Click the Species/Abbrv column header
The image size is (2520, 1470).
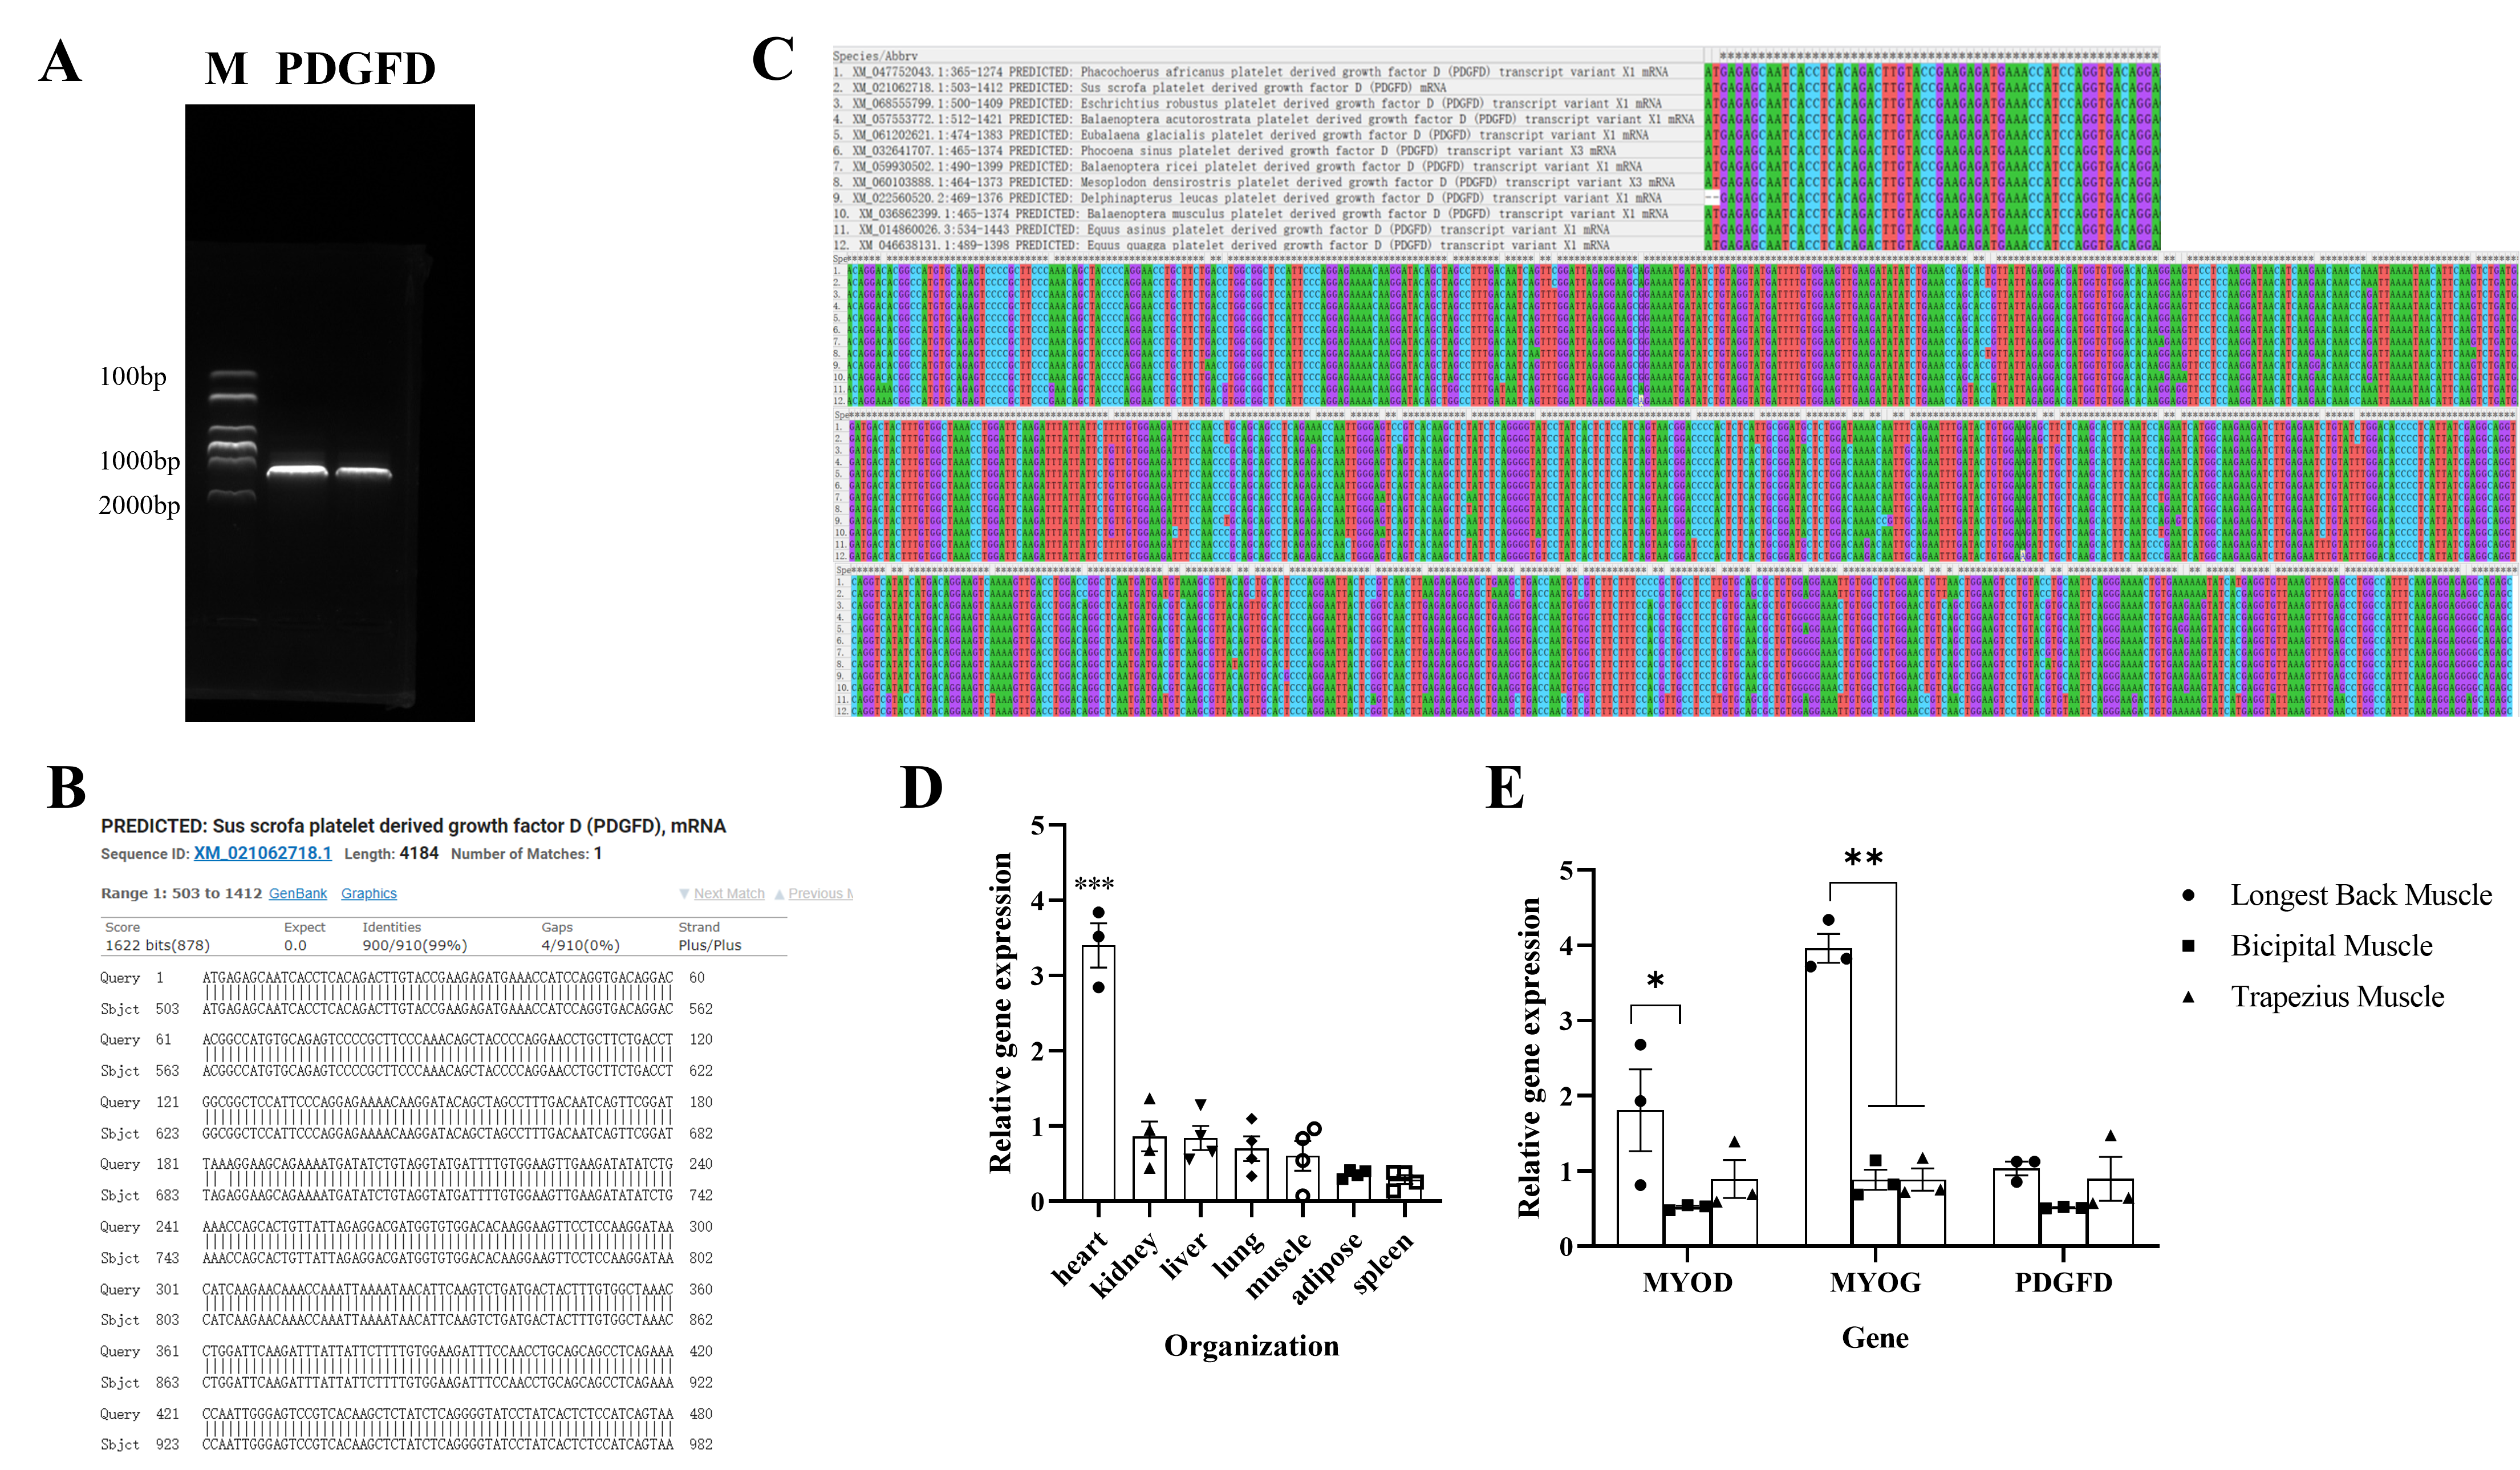[x=875, y=56]
